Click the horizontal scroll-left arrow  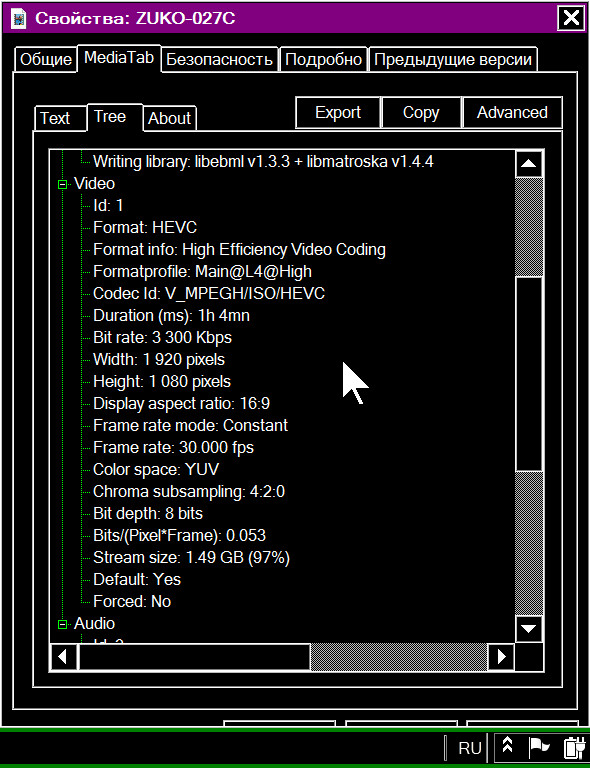point(63,657)
